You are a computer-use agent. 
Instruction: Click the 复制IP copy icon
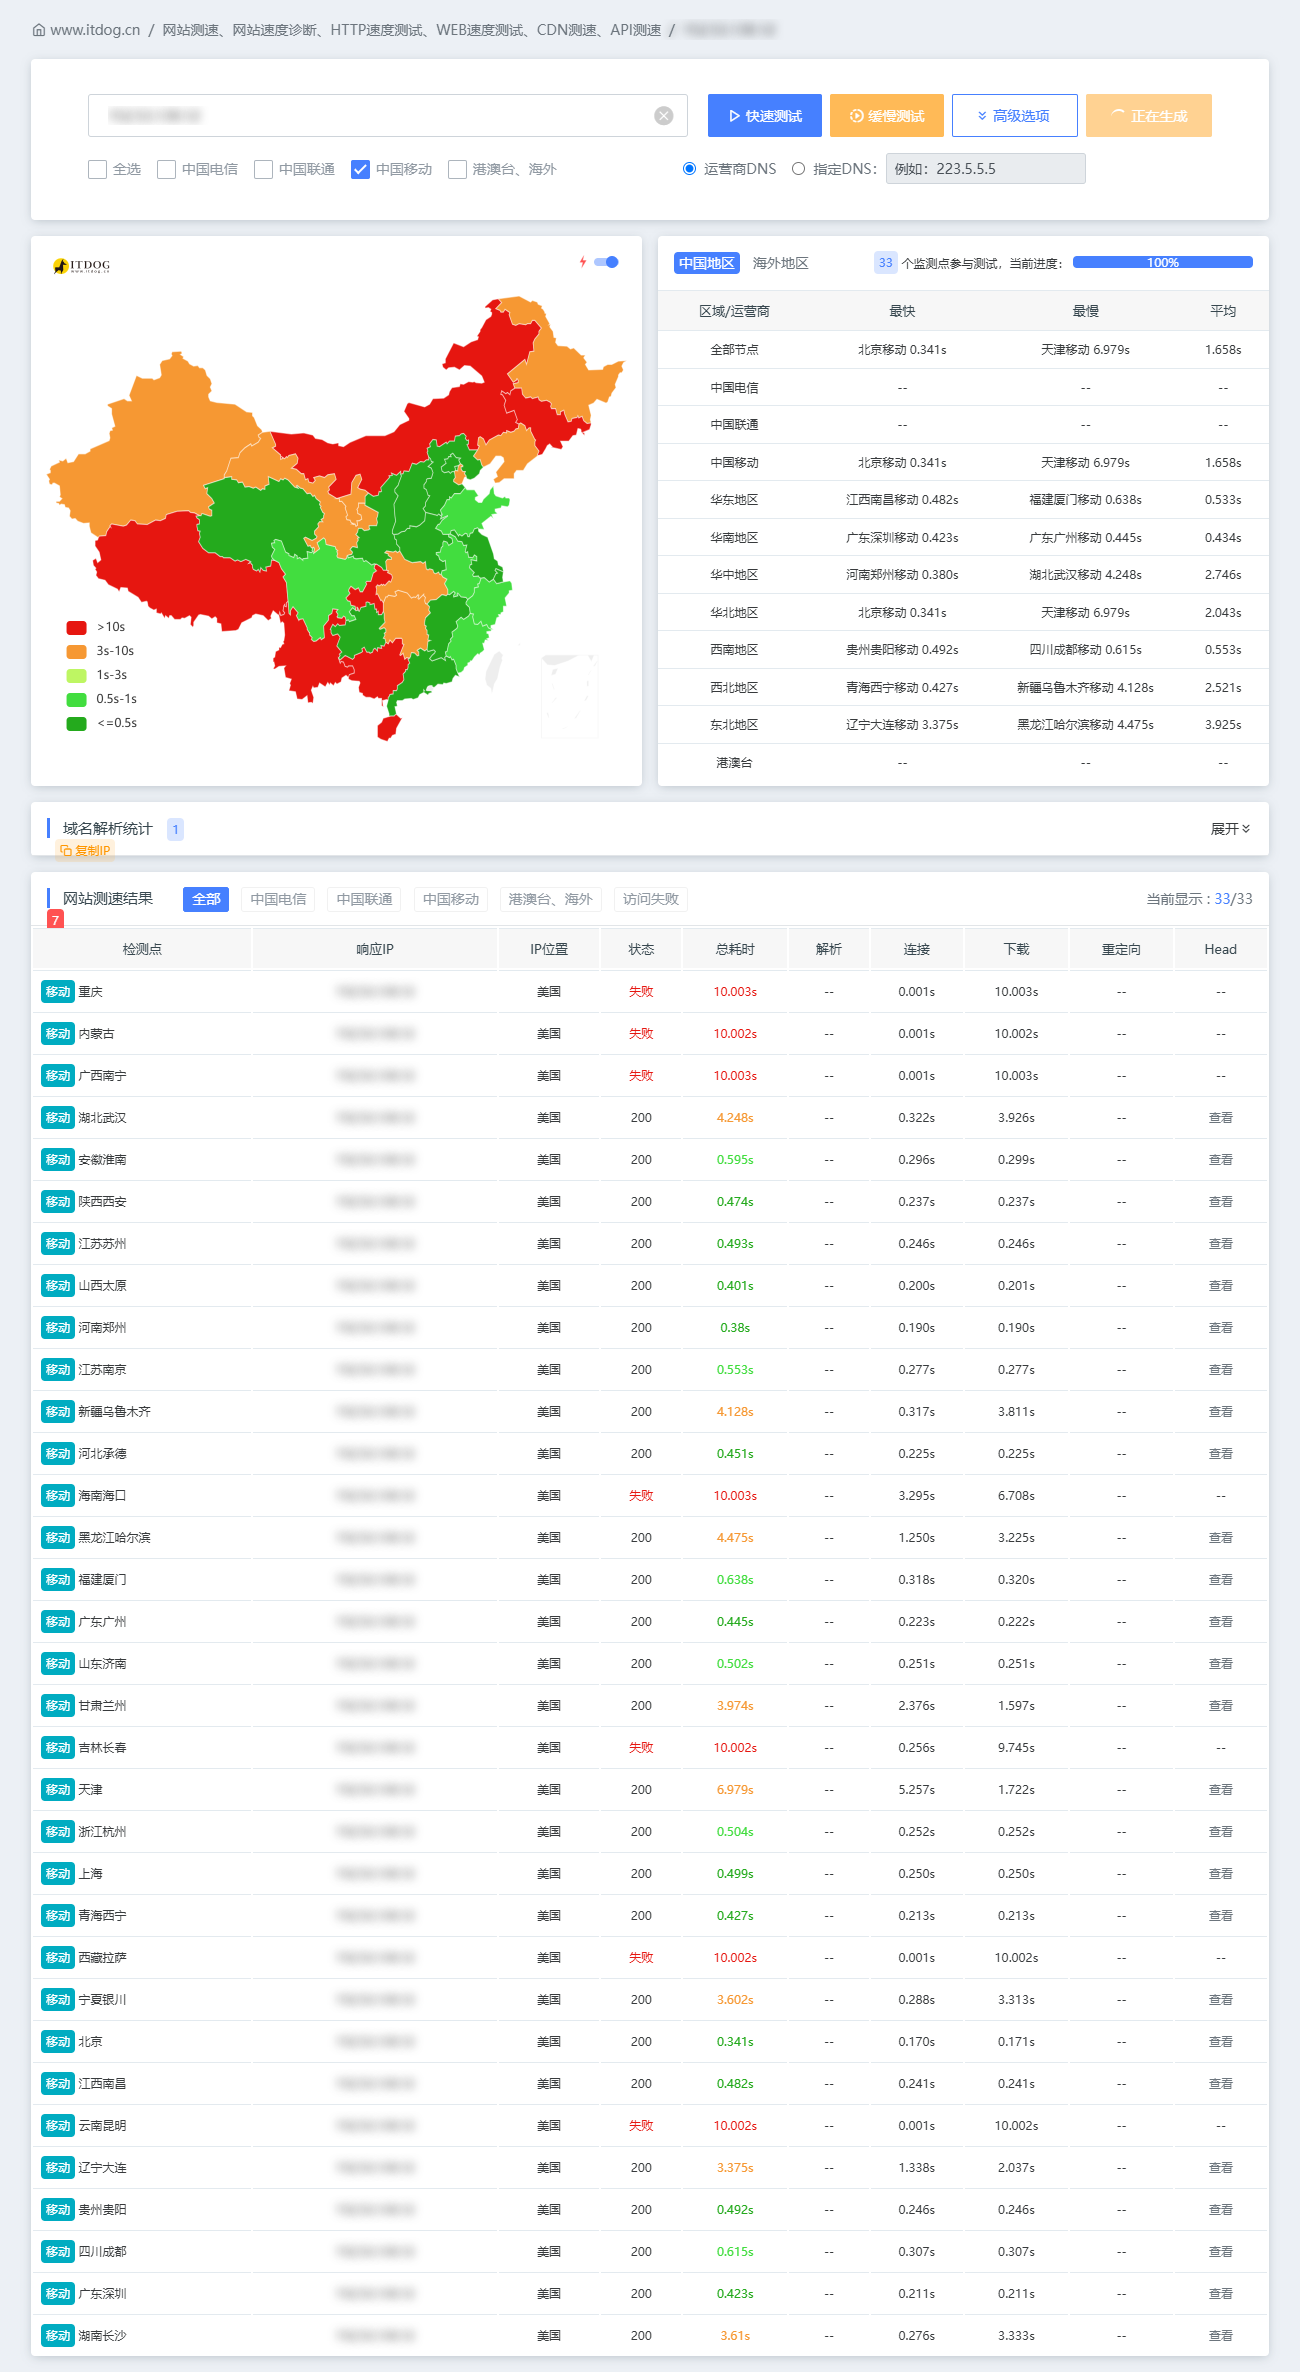(x=66, y=851)
